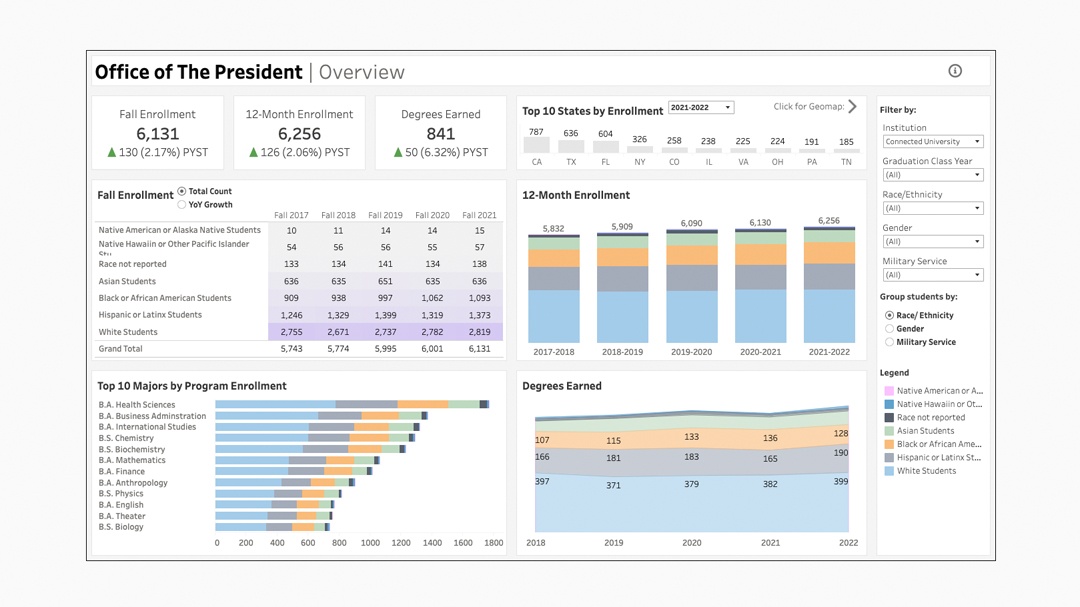Open the 2021-2022 year dropdown
The height and width of the screenshot is (607, 1080).
pyautogui.click(x=701, y=108)
